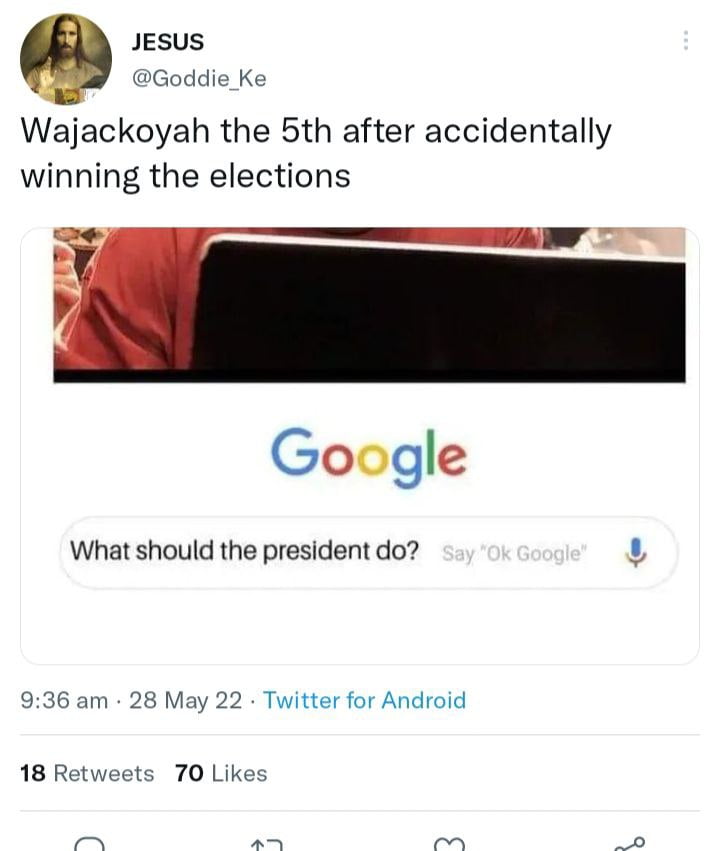Click the 9:36 am timestamp
Image resolution: width=720 pixels, height=851 pixels.
(64, 700)
